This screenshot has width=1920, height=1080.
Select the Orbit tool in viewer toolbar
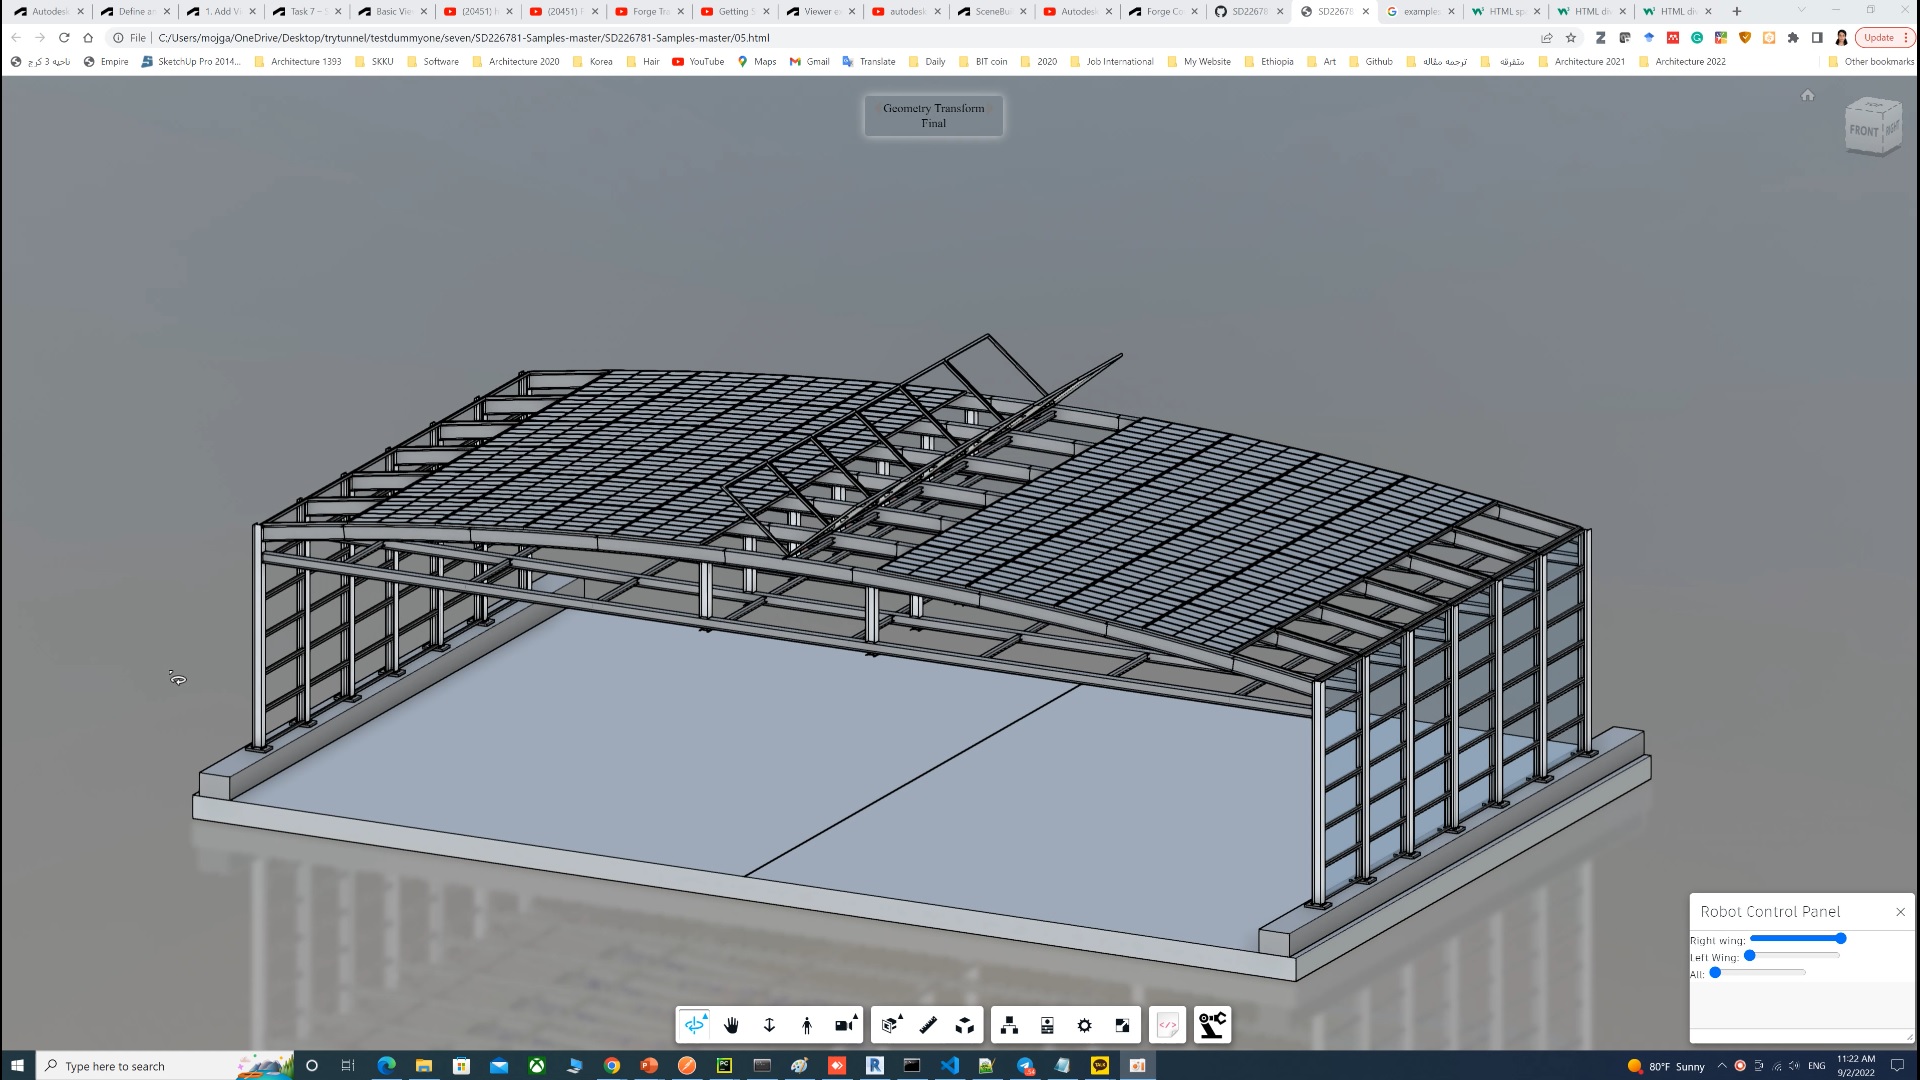click(x=694, y=1025)
